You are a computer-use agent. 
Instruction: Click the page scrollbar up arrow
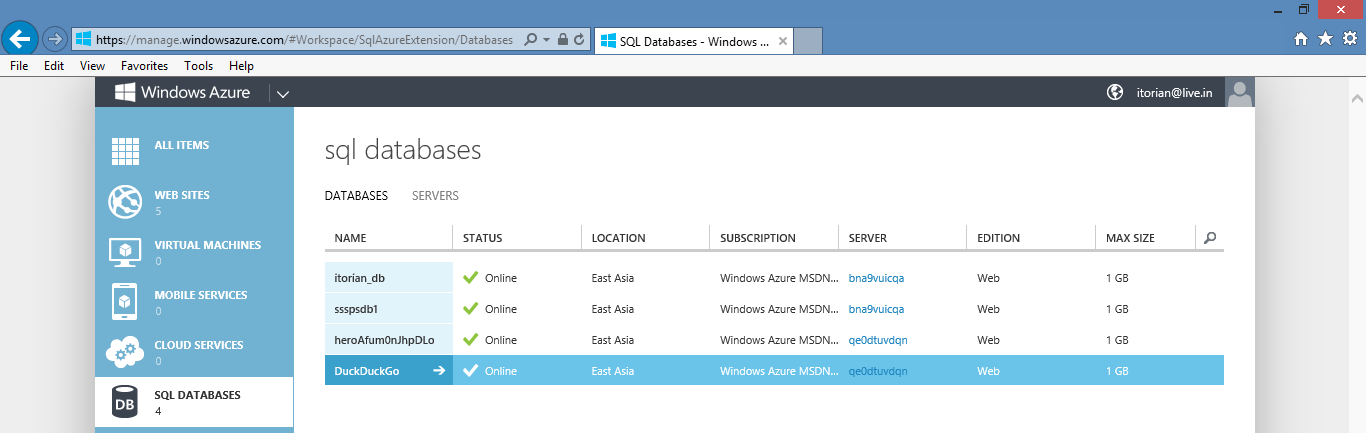click(1357, 99)
